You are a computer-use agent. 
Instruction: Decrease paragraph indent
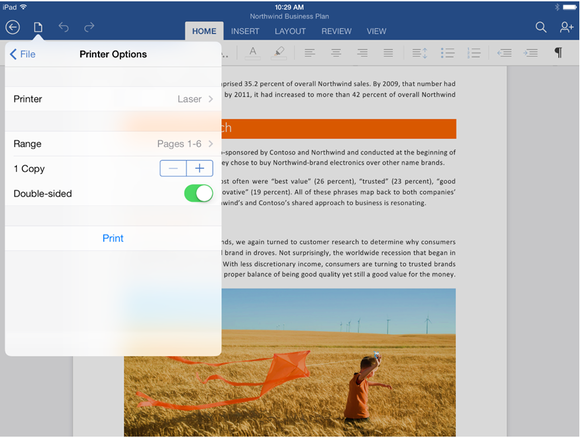[504, 53]
